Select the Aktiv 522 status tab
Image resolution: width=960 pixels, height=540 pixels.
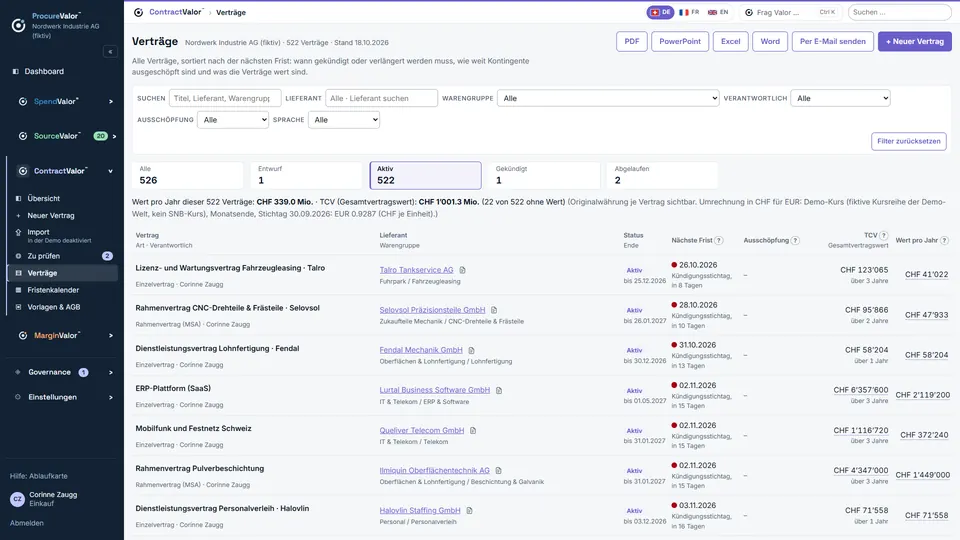pyautogui.click(x=426, y=175)
